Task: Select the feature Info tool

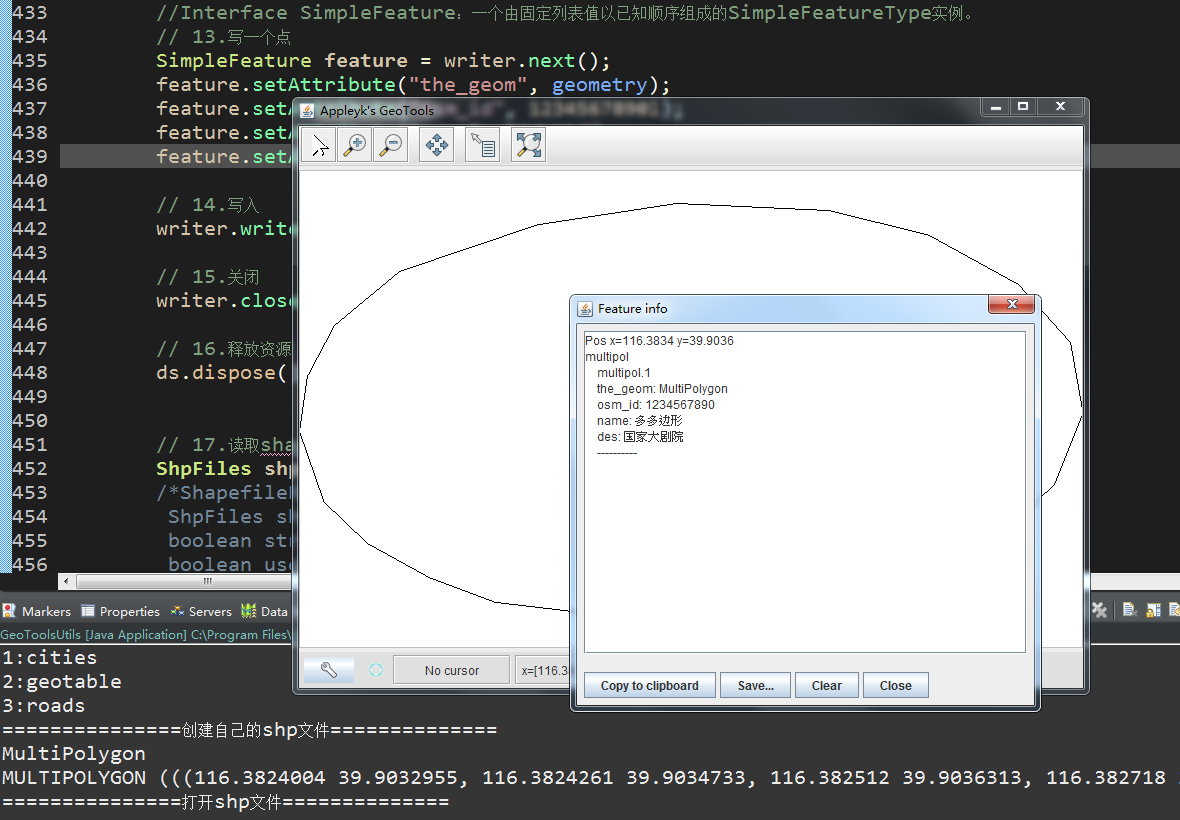Action: [482, 145]
